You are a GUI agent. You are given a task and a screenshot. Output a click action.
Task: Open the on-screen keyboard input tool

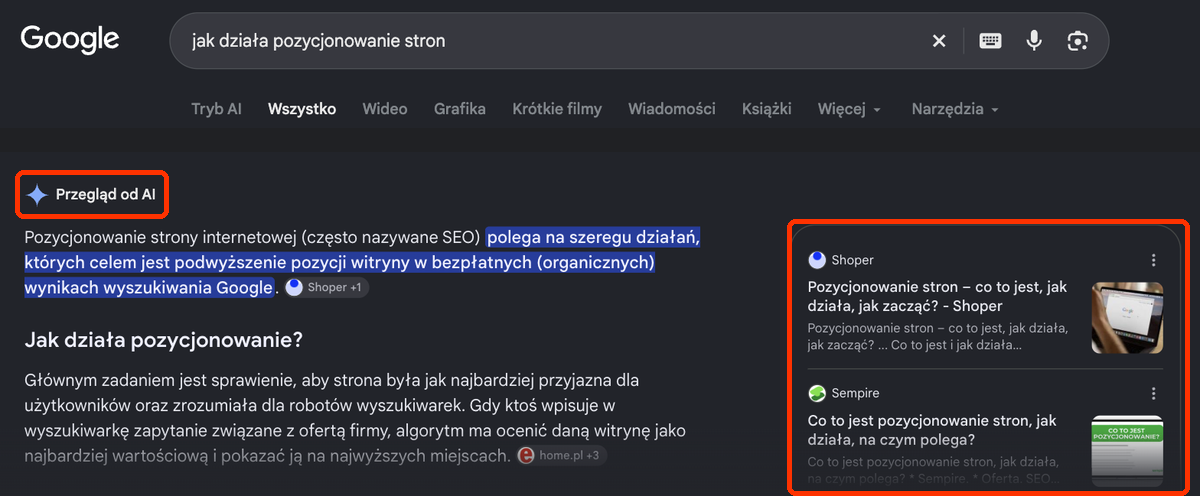tap(990, 41)
